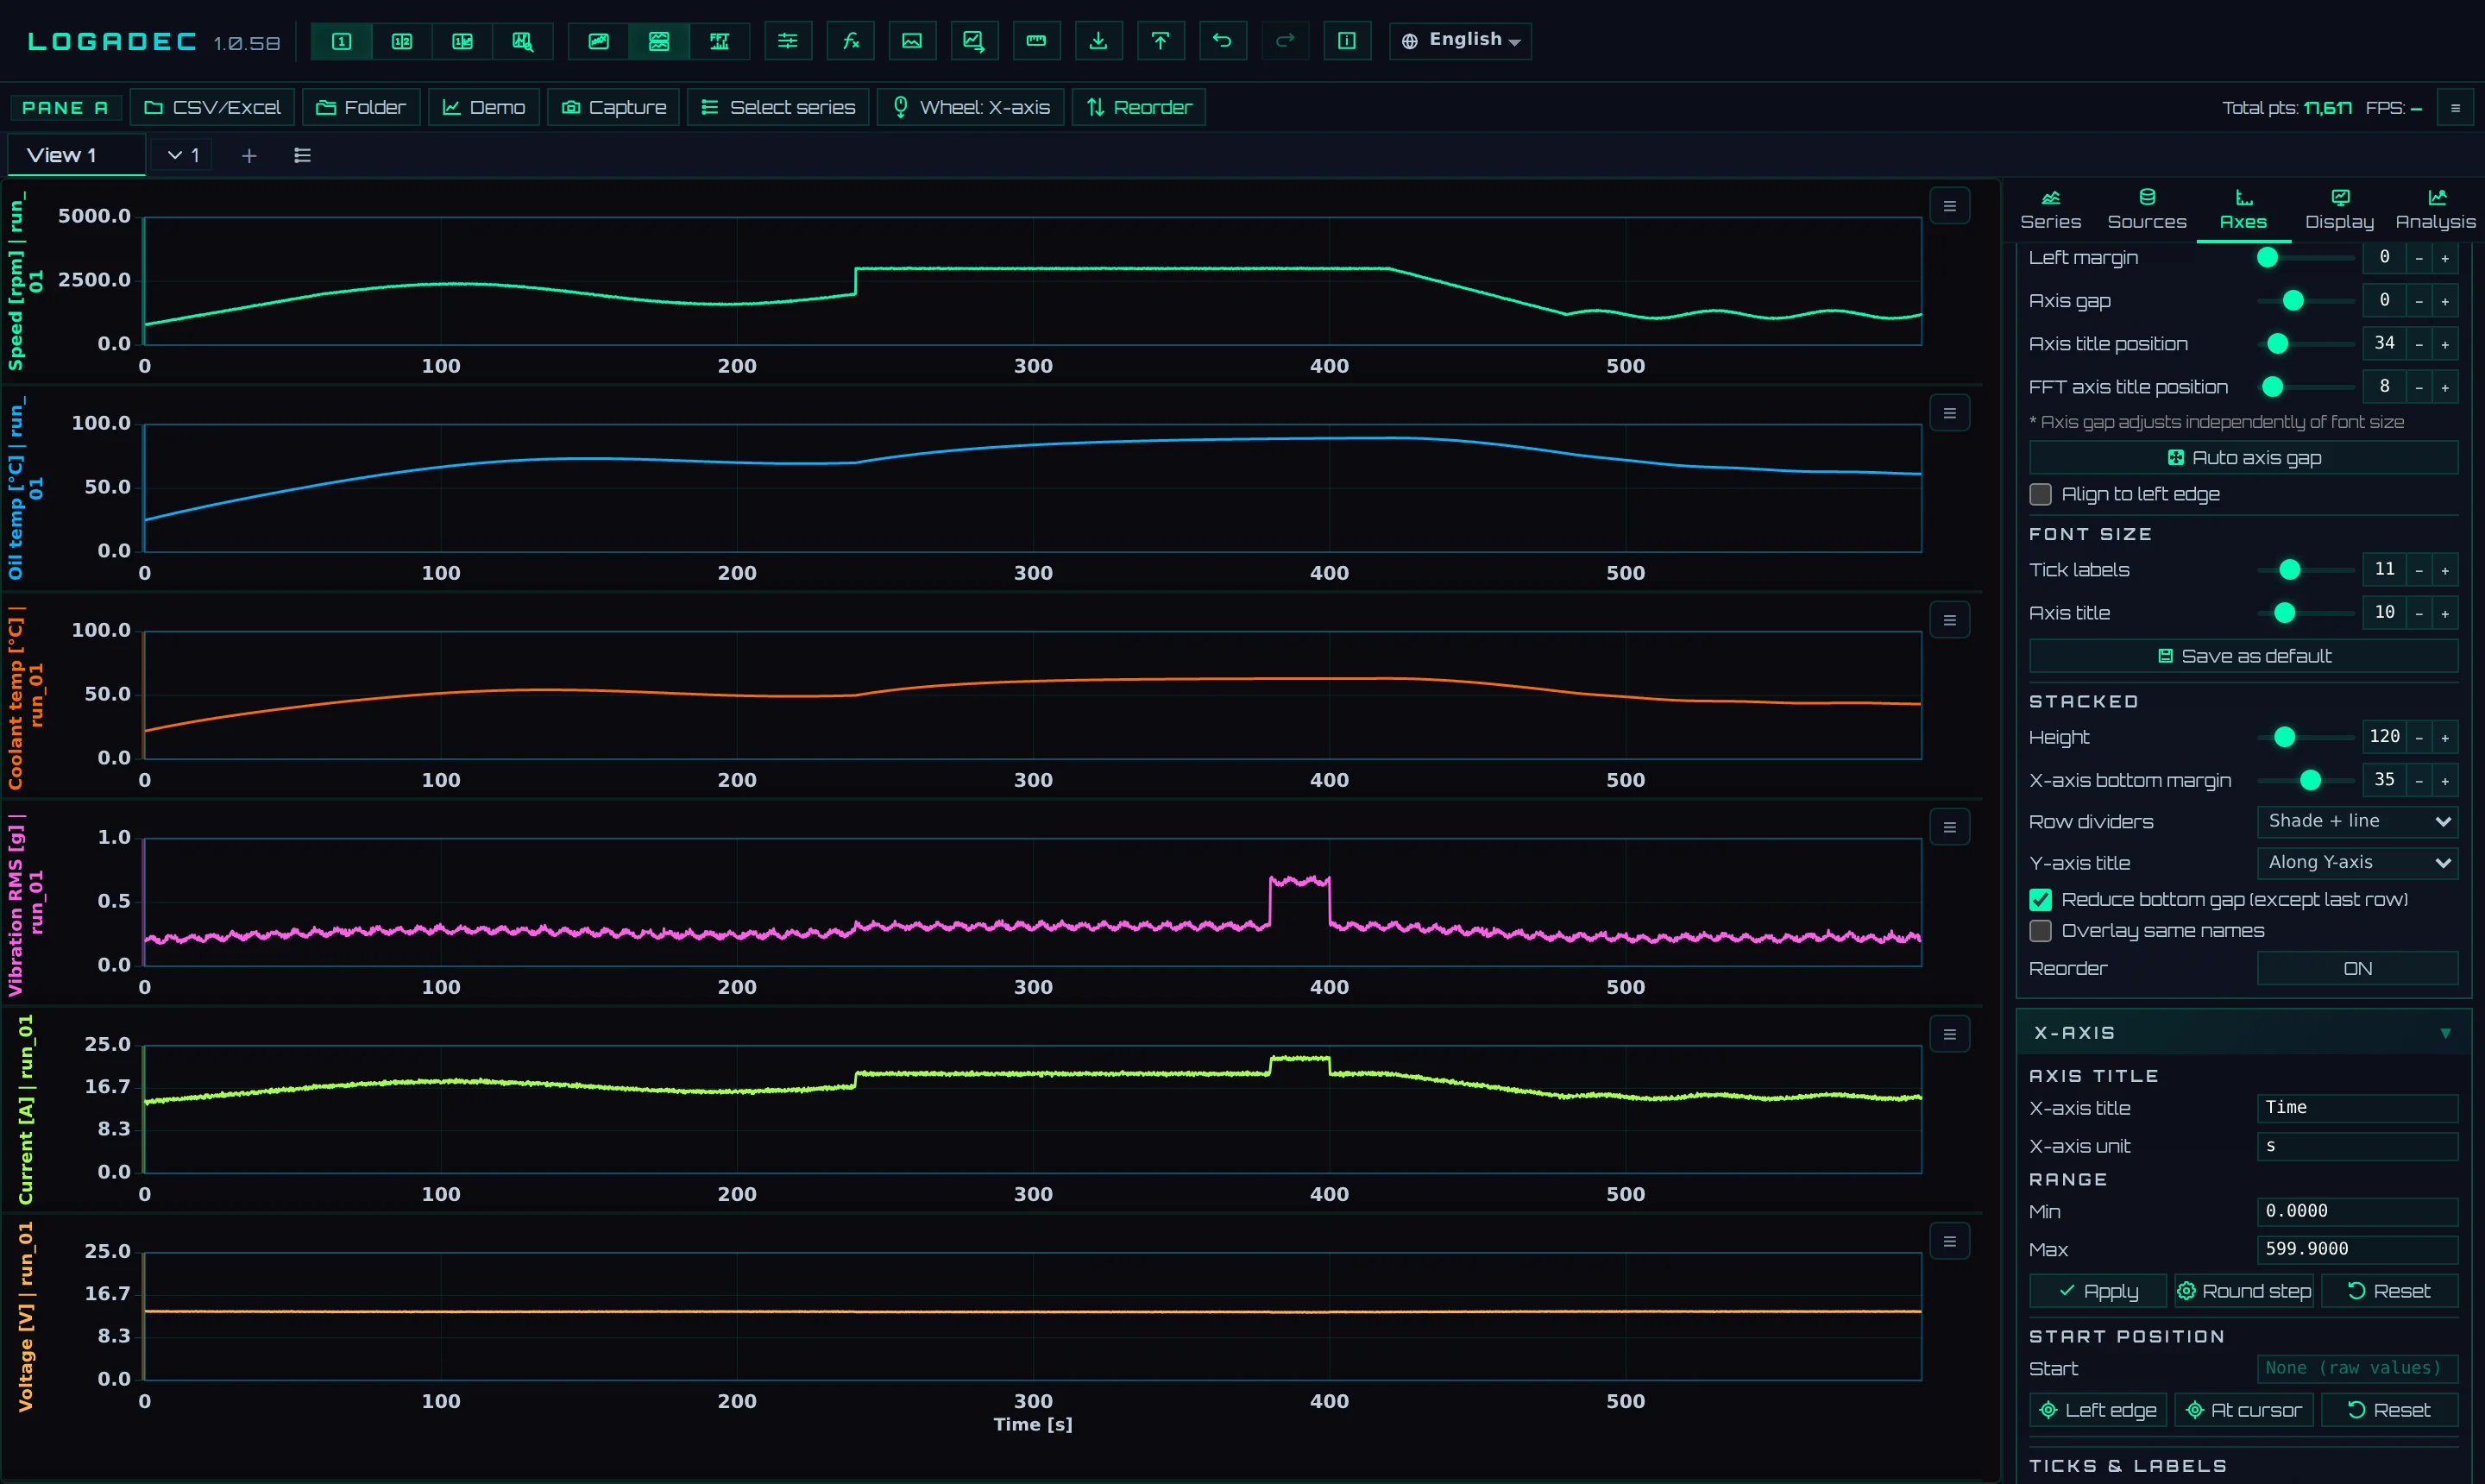2485x1484 pixels.
Task: Click the upload icon in toolbar
Action: click(1160, 41)
